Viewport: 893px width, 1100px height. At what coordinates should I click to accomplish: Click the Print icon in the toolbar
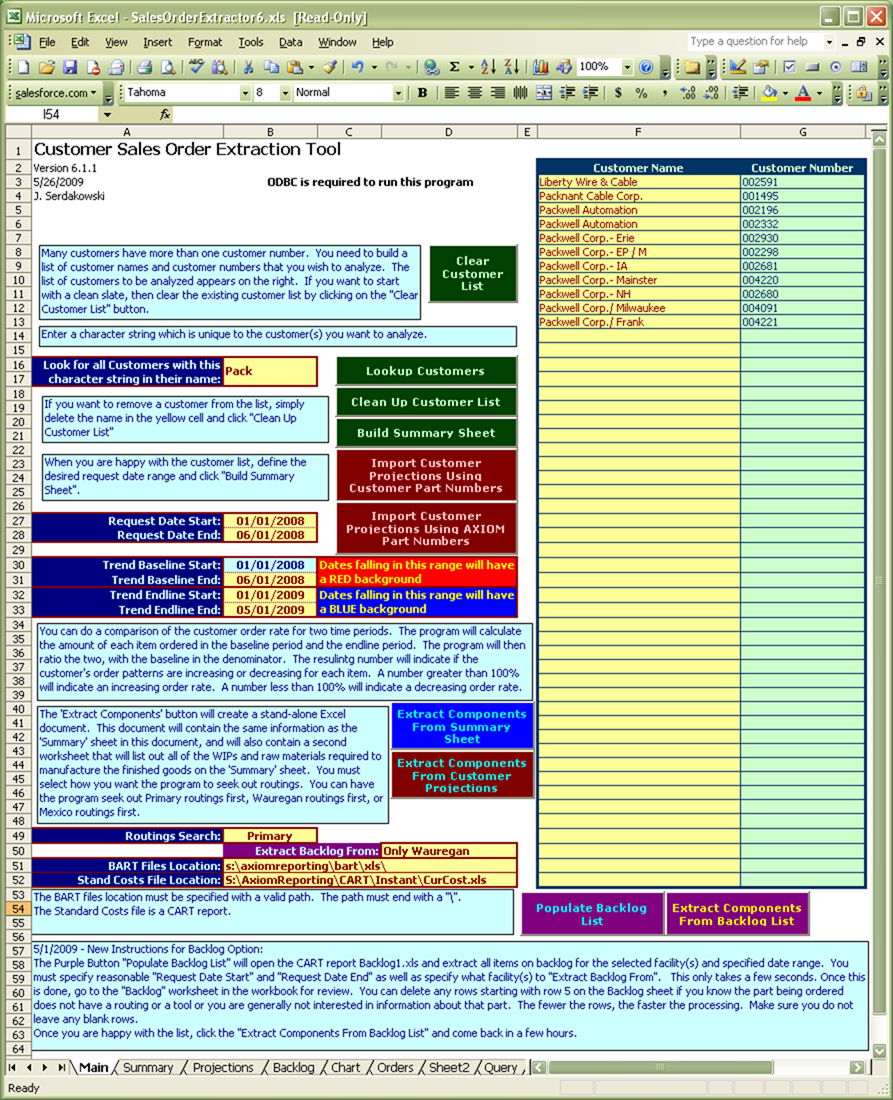click(x=145, y=67)
